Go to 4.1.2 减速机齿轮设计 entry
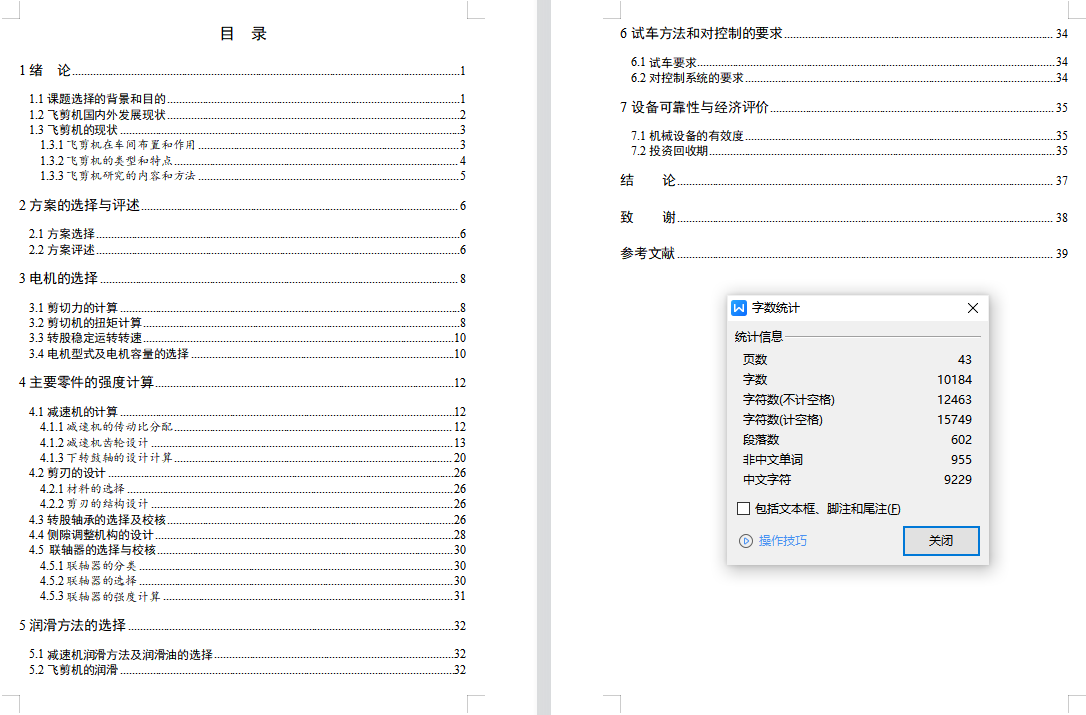 [x=94, y=442]
